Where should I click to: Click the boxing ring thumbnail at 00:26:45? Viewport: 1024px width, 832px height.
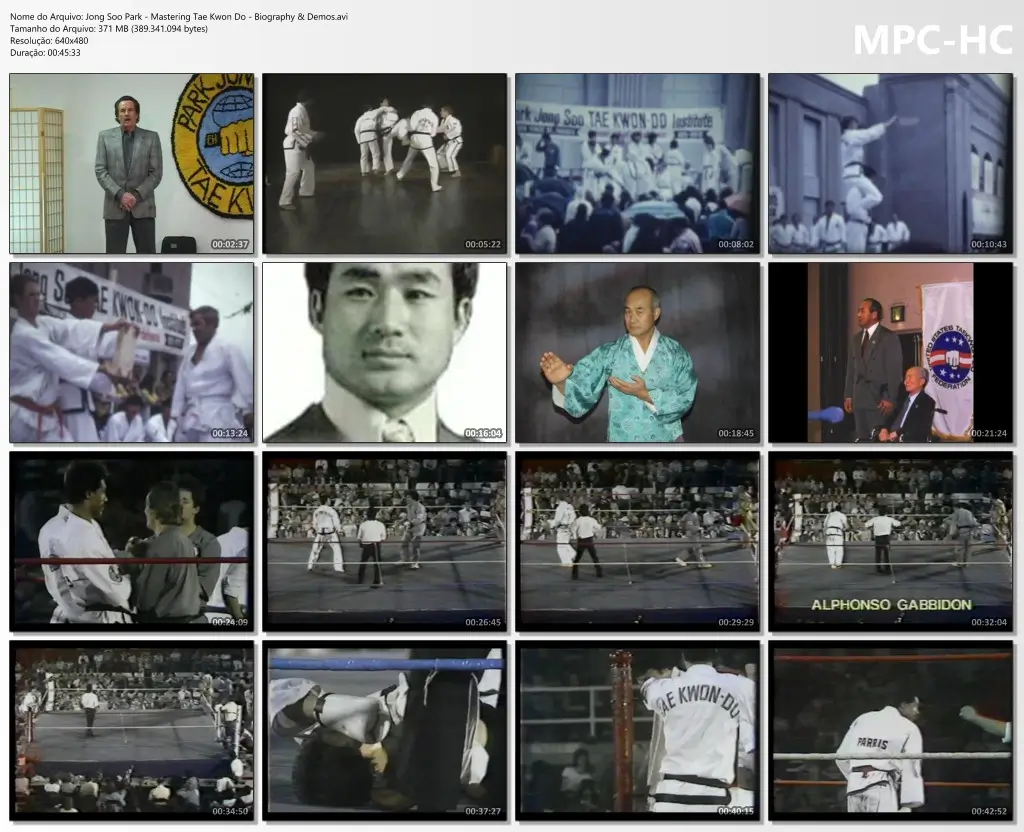pos(385,540)
